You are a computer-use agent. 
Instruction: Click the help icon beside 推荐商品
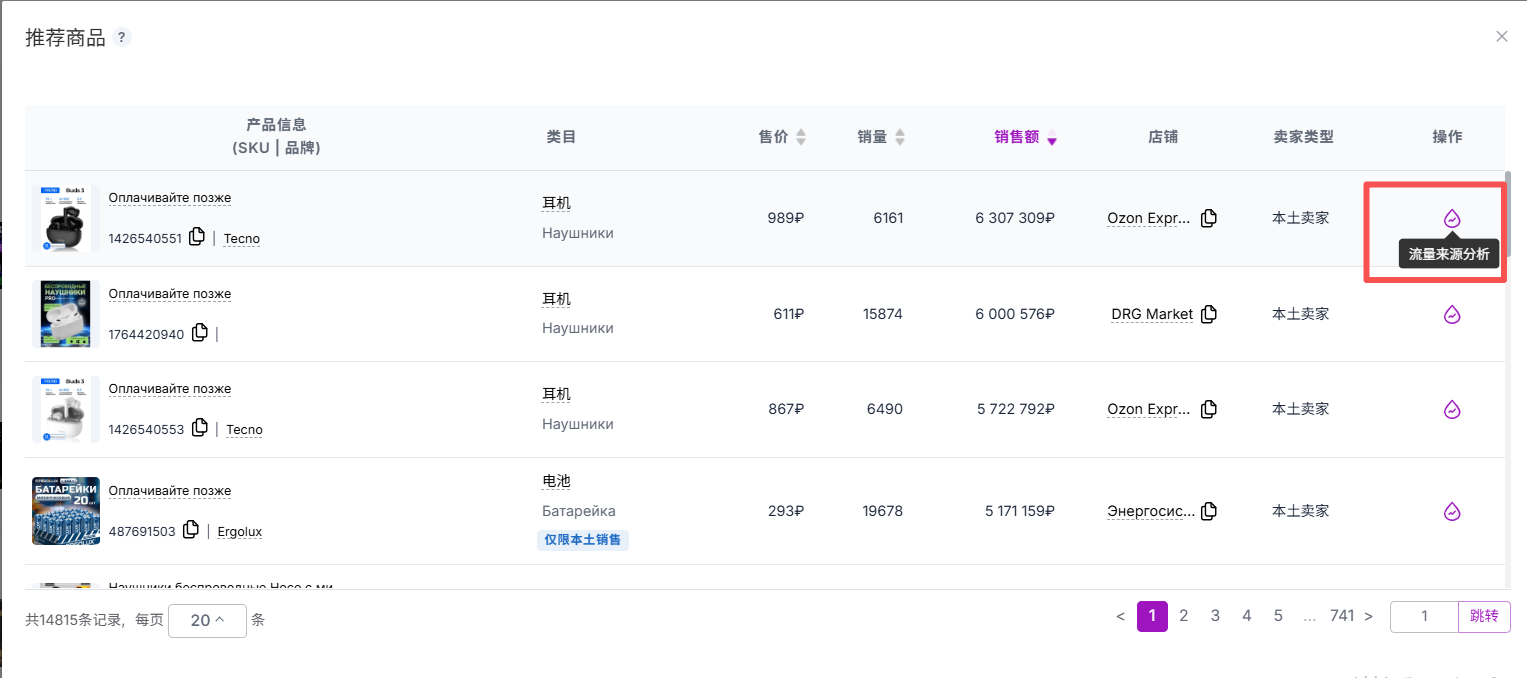tap(122, 38)
